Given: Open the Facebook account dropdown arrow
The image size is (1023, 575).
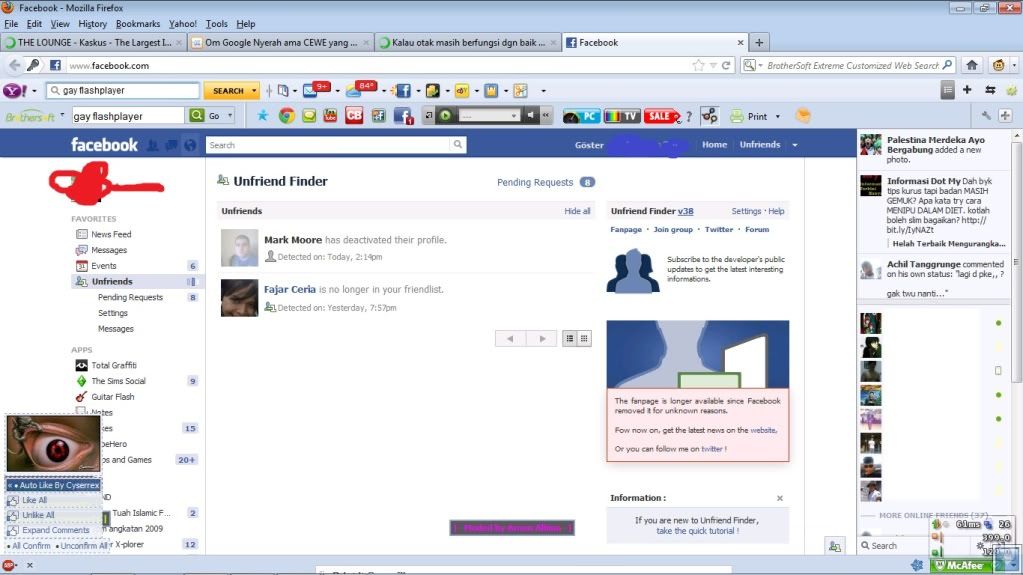Looking at the screenshot, I should (x=795, y=145).
